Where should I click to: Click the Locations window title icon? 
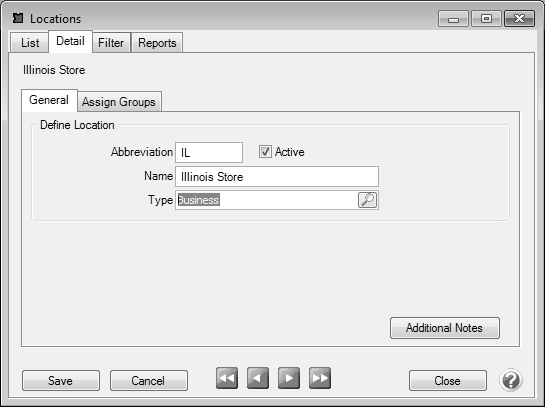[18, 18]
